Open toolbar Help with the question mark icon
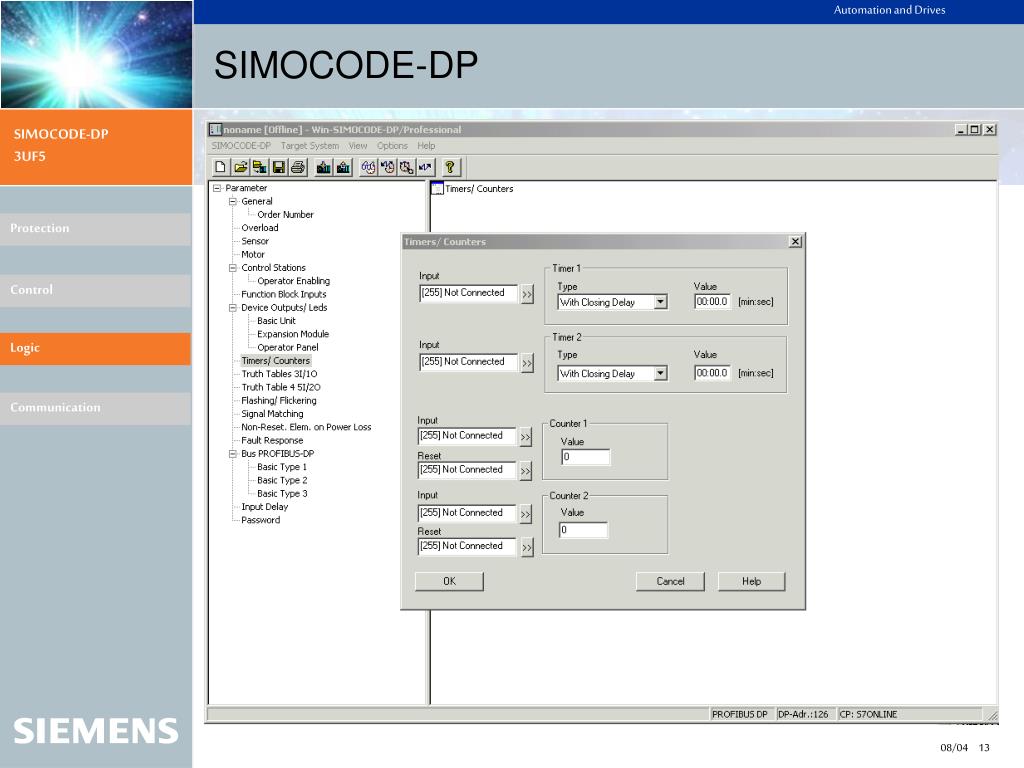Viewport: 1024px width, 768px height. [x=451, y=167]
